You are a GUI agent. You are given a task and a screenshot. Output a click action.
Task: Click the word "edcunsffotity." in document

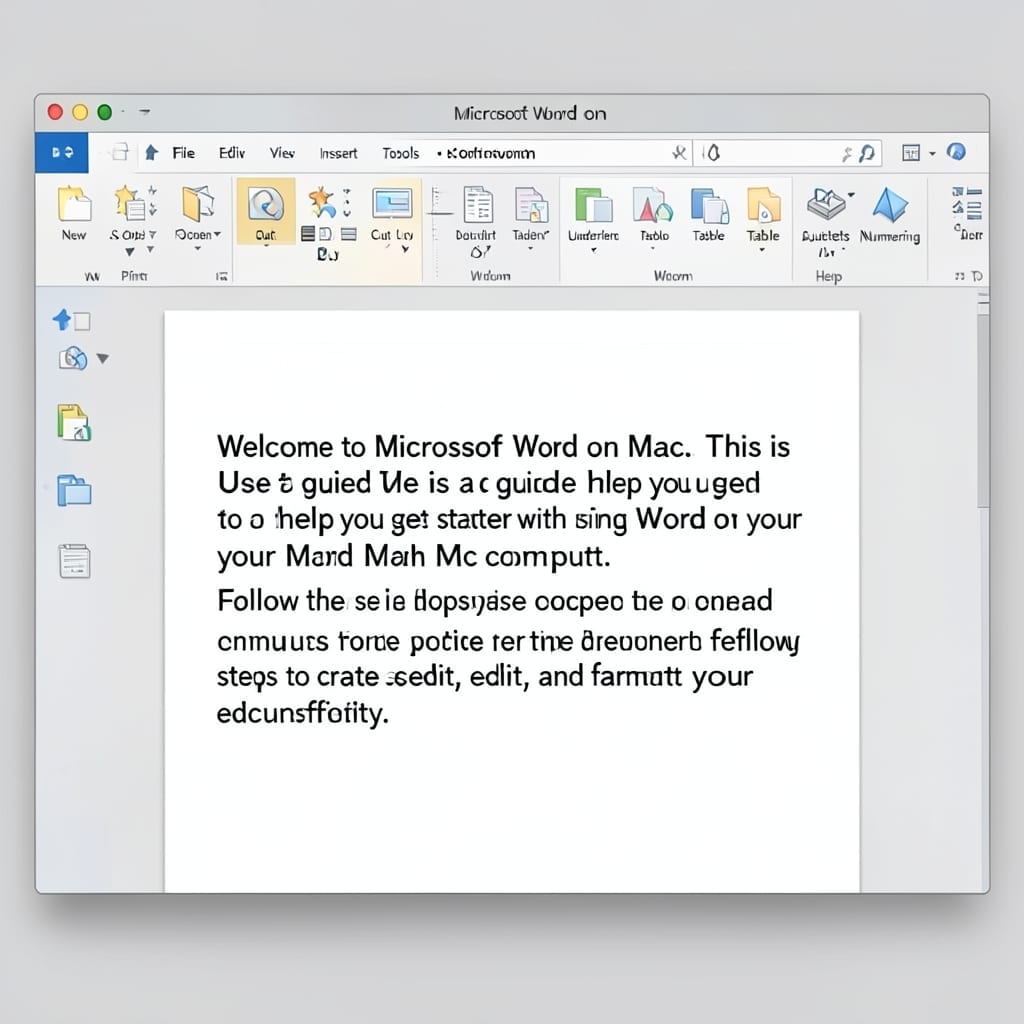(x=302, y=713)
